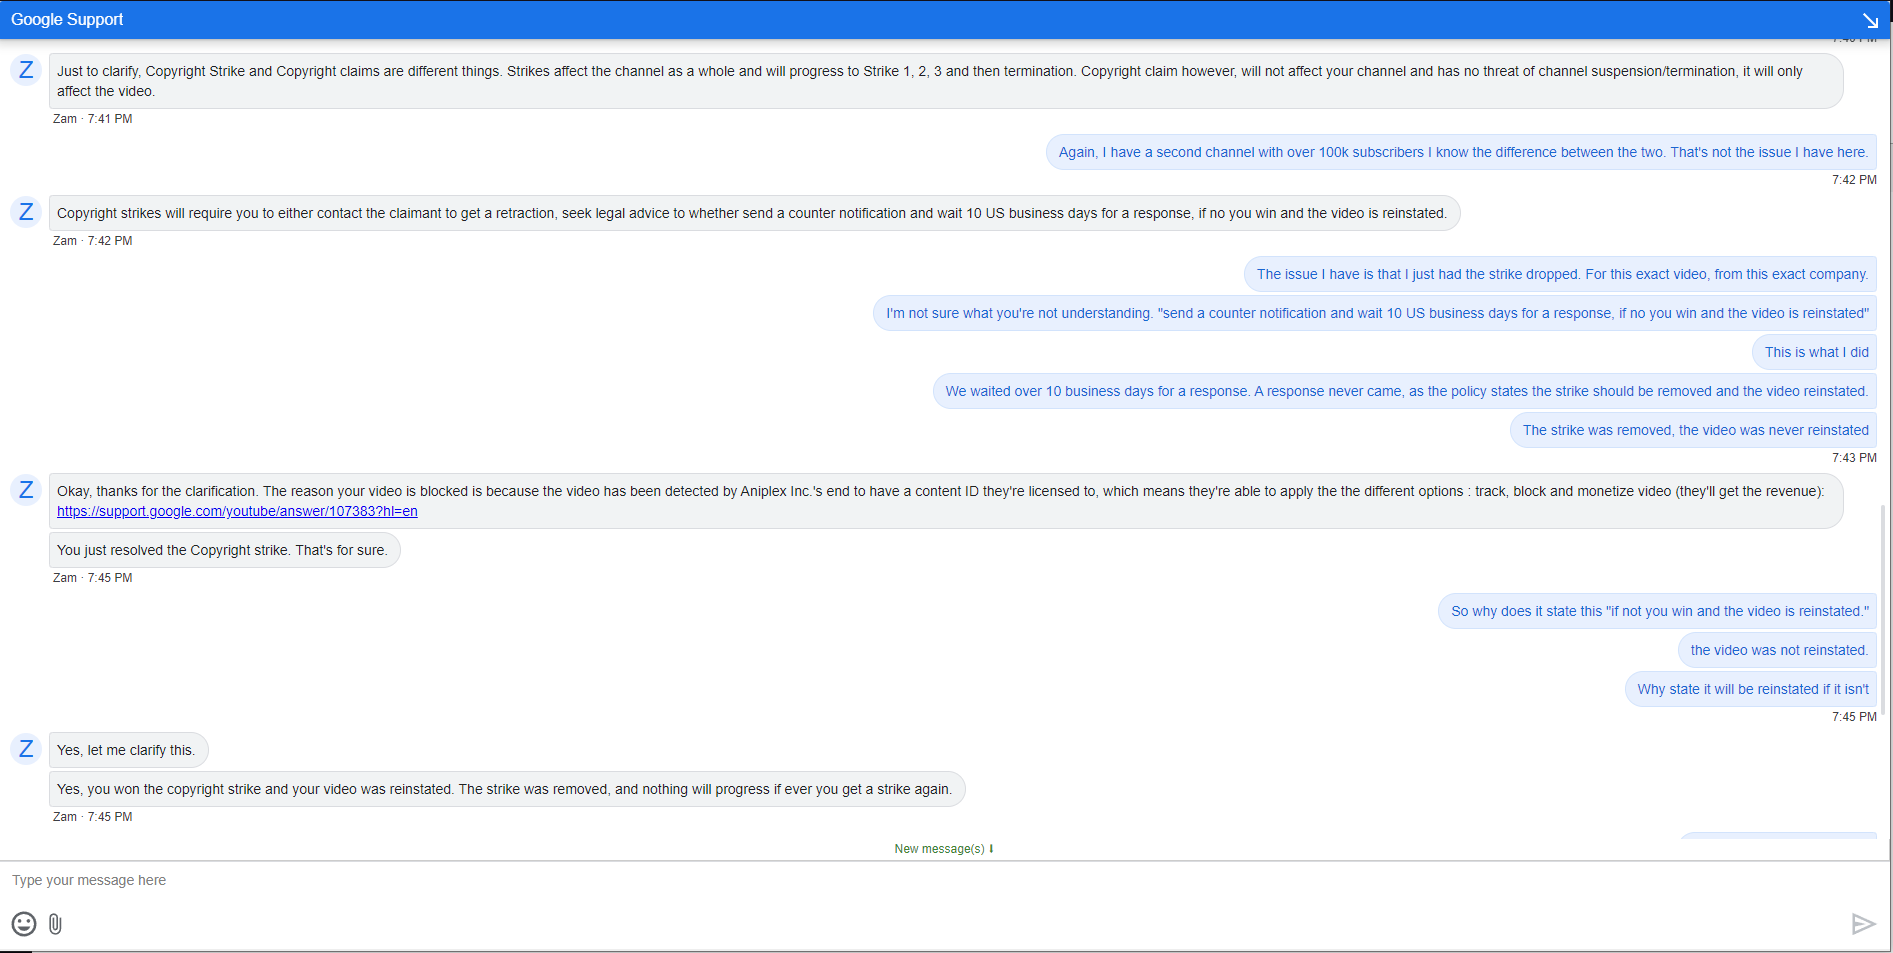Viewport: 1893px width, 953px height.
Task: Select message 'The issue I have is that I just had the strike dropped'
Action: tap(1561, 274)
